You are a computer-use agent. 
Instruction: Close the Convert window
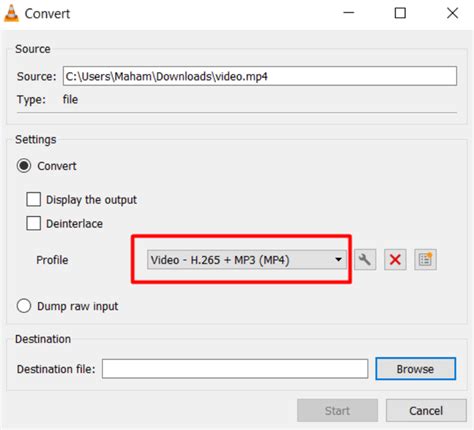(452, 13)
